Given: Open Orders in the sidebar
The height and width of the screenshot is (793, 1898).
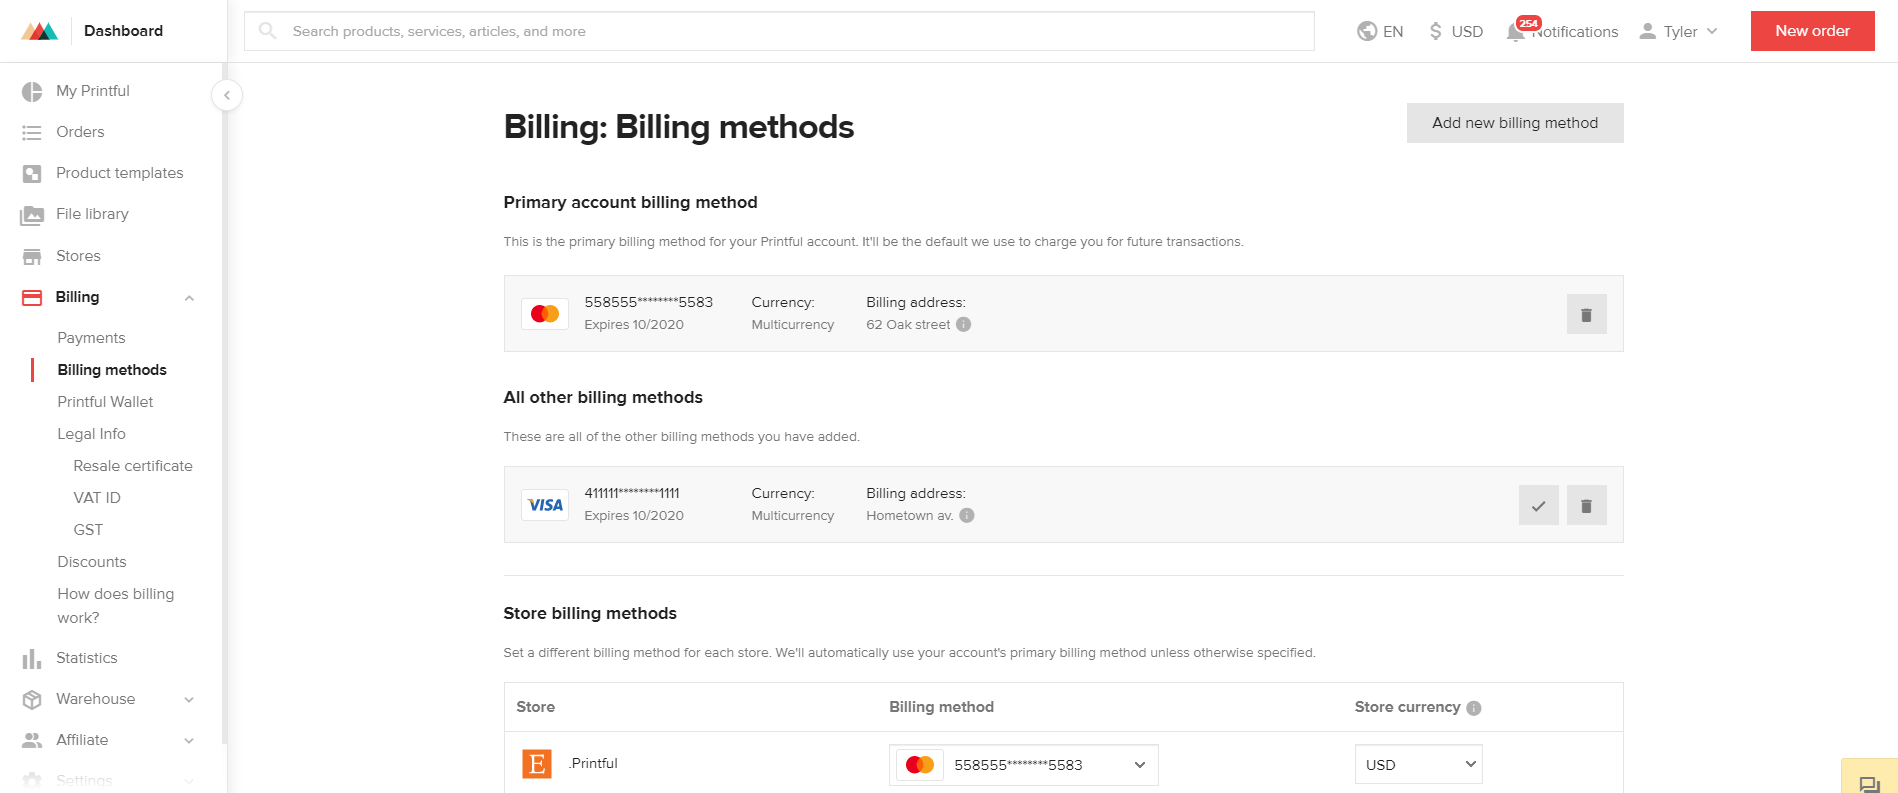Looking at the screenshot, I should click(80, 132).
